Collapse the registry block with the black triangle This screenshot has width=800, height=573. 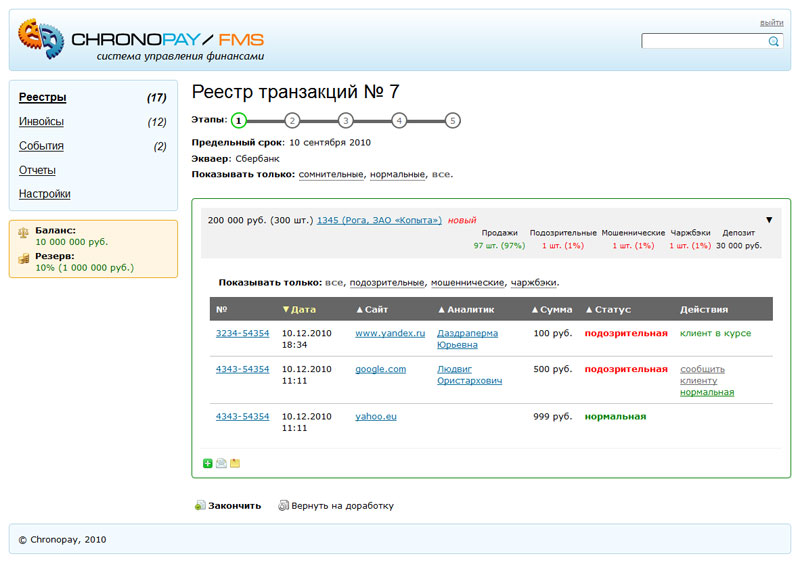[769, 219]
